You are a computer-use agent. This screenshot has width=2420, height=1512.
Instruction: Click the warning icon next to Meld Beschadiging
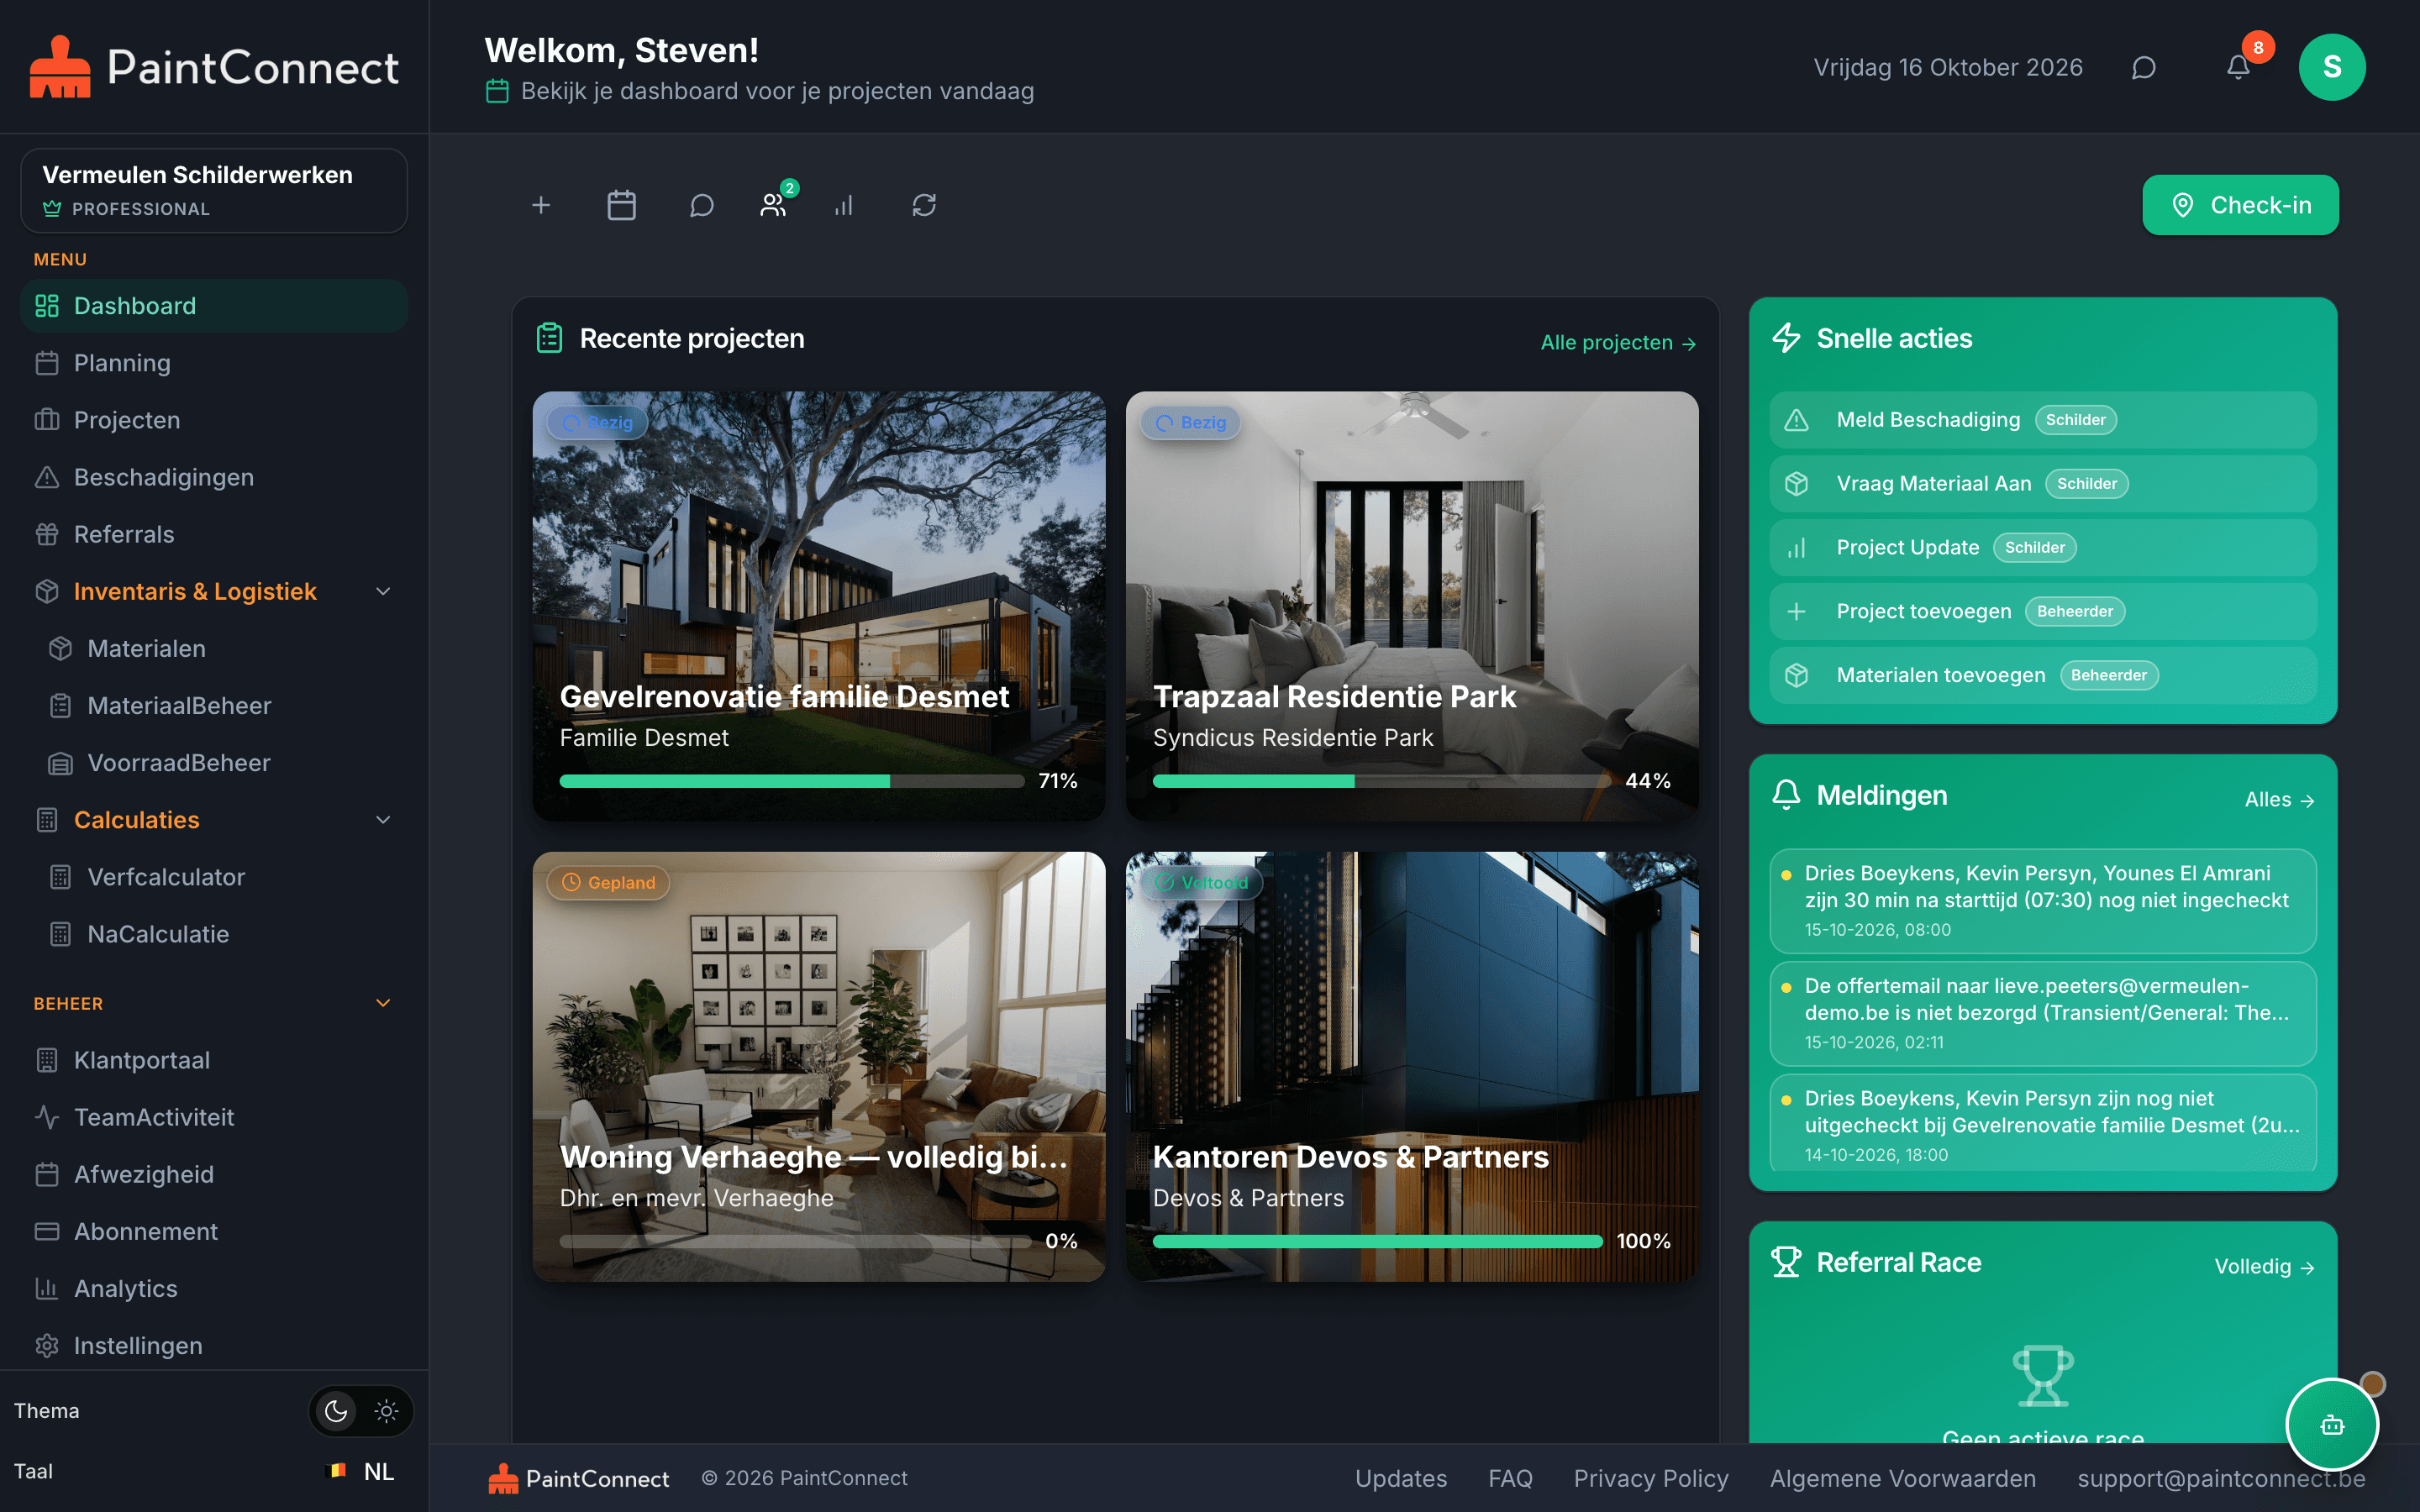pos(1797,420)
